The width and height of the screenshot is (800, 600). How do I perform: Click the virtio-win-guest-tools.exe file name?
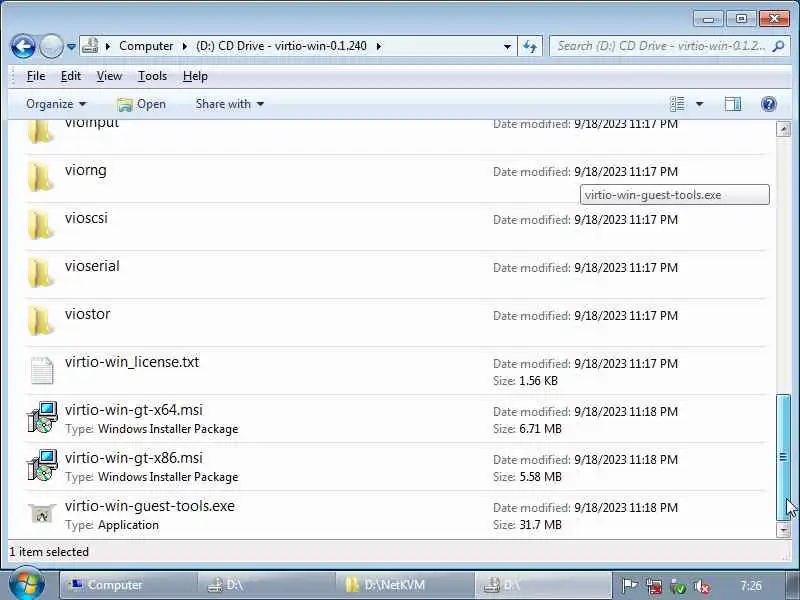coord(150,506)
